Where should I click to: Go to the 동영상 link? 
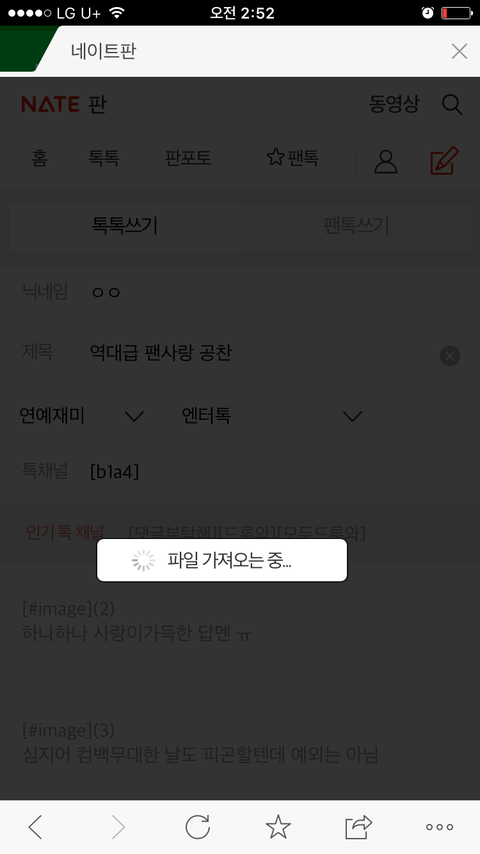394,103
